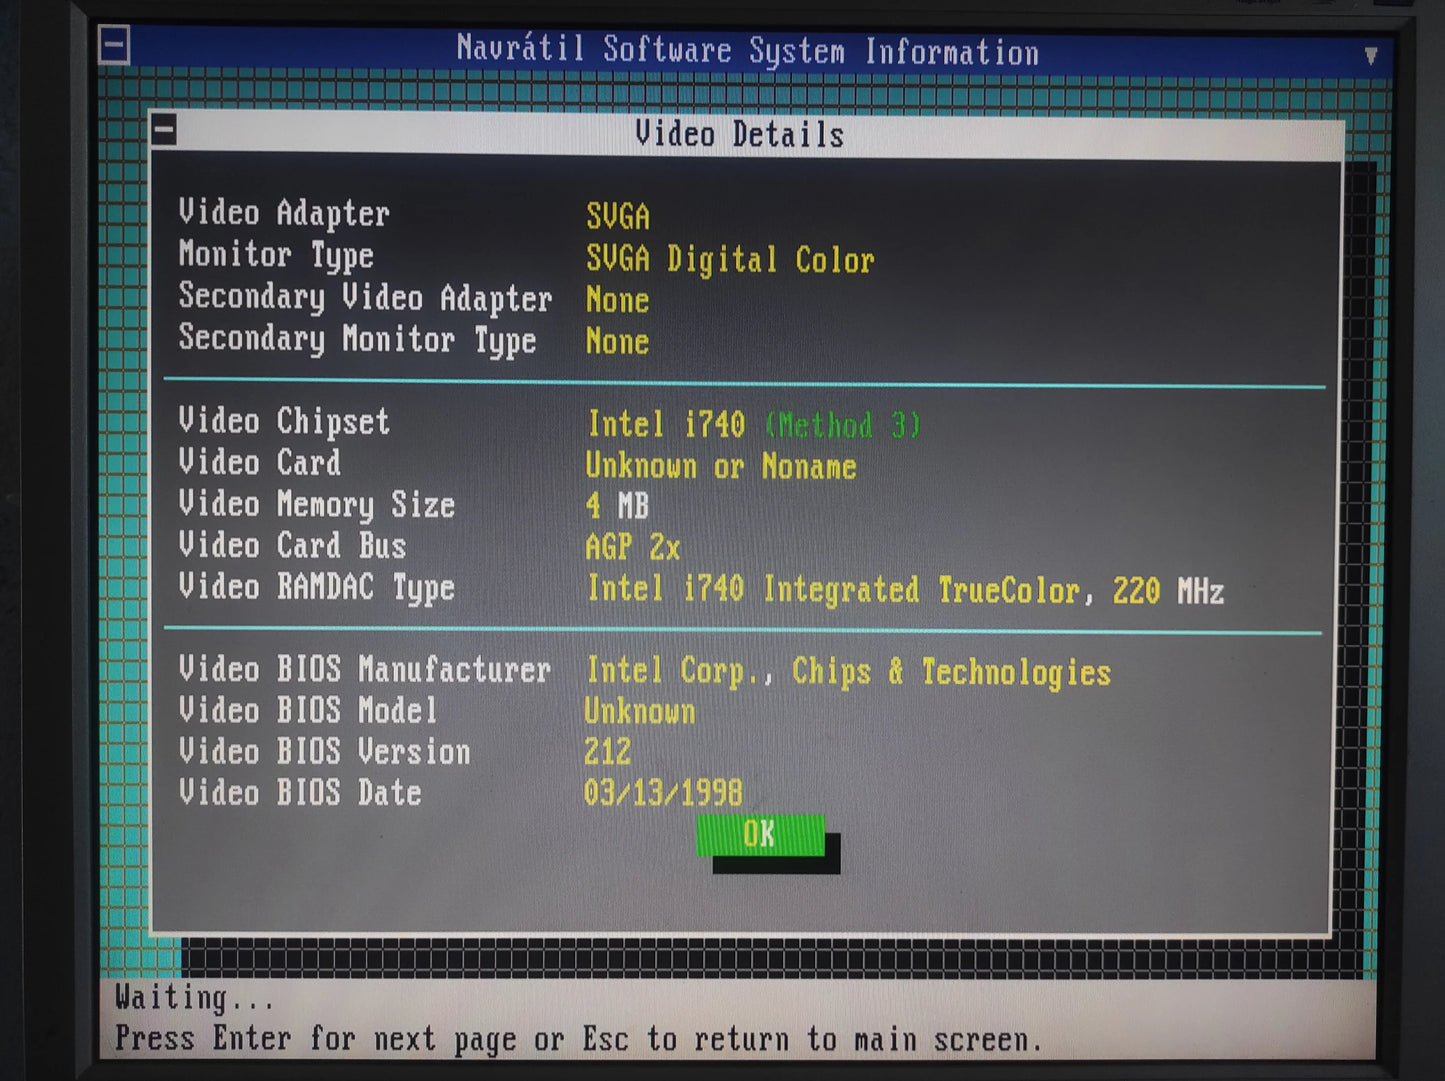The width and height of the screenshot is (1445, 1081).
Task: Select the 'Video Memory Size' label
Action: click(316, 505)
